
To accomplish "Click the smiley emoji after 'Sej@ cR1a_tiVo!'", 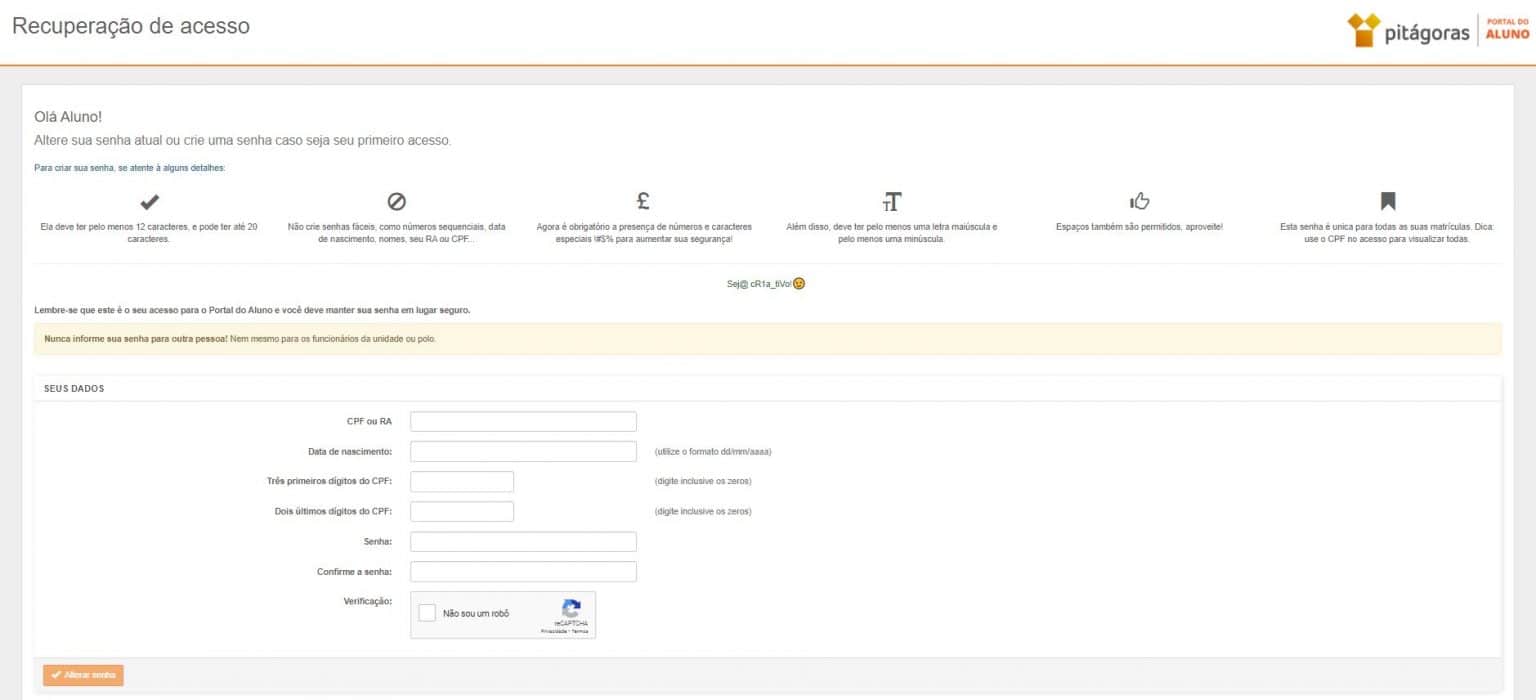I will [x=801, y=284].
